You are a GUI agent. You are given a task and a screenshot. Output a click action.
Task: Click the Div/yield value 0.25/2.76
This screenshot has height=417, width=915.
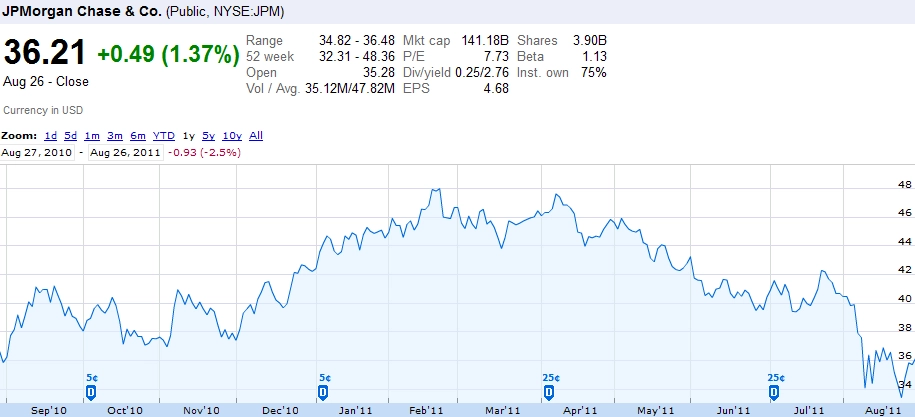coord(481,73)
